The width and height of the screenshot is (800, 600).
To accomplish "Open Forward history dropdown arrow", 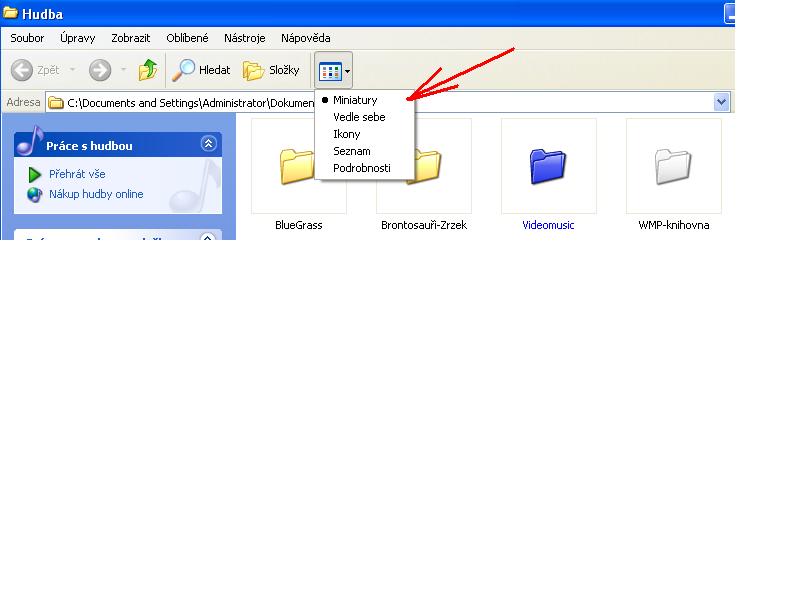I will 123,70.
